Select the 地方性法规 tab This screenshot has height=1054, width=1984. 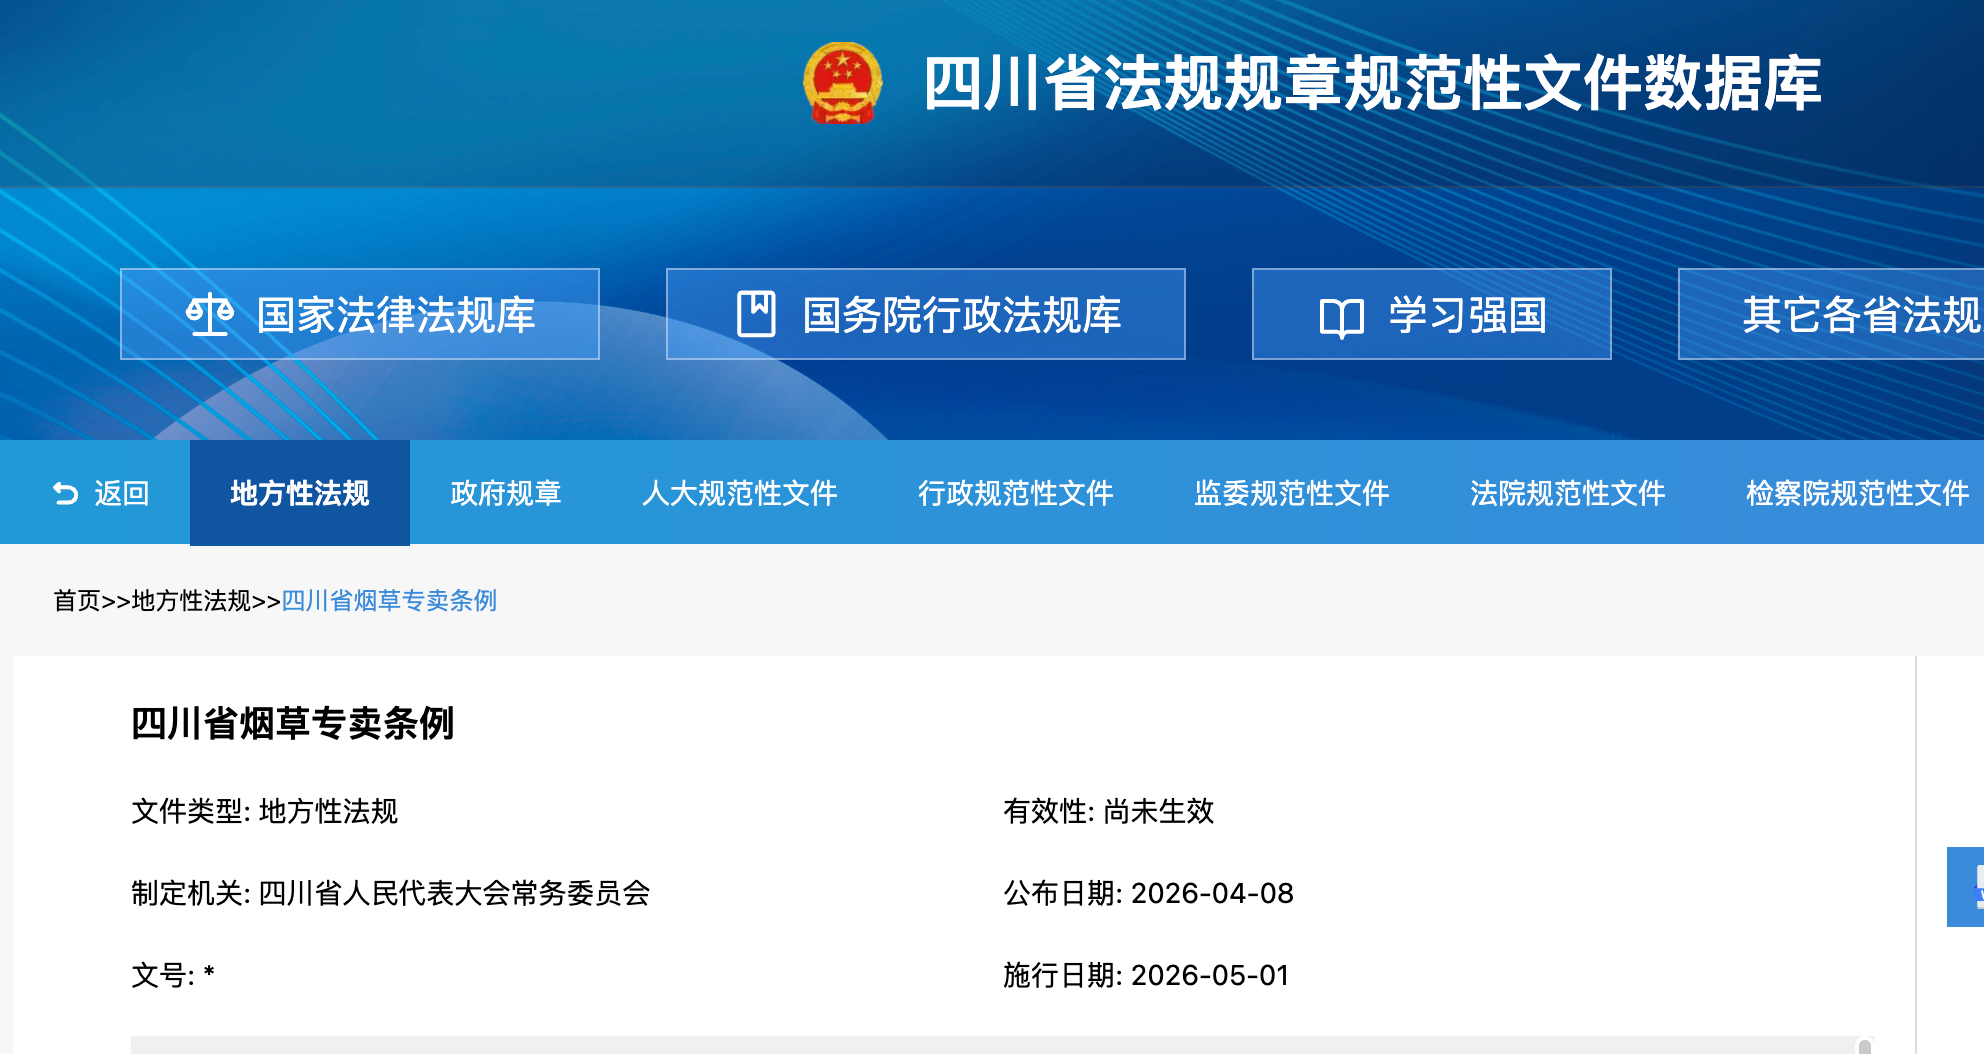point(299,493)
